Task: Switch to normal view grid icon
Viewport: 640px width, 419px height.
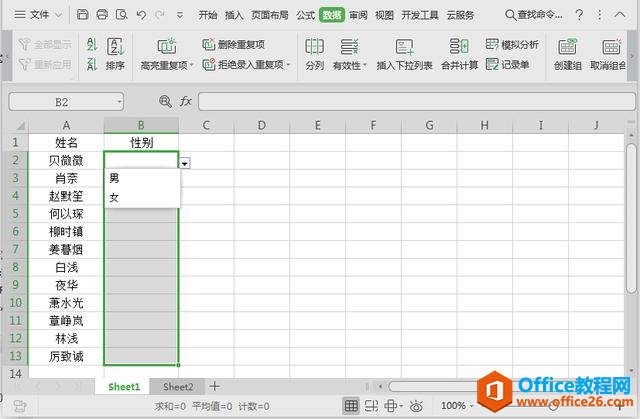Action: point(351,406)
